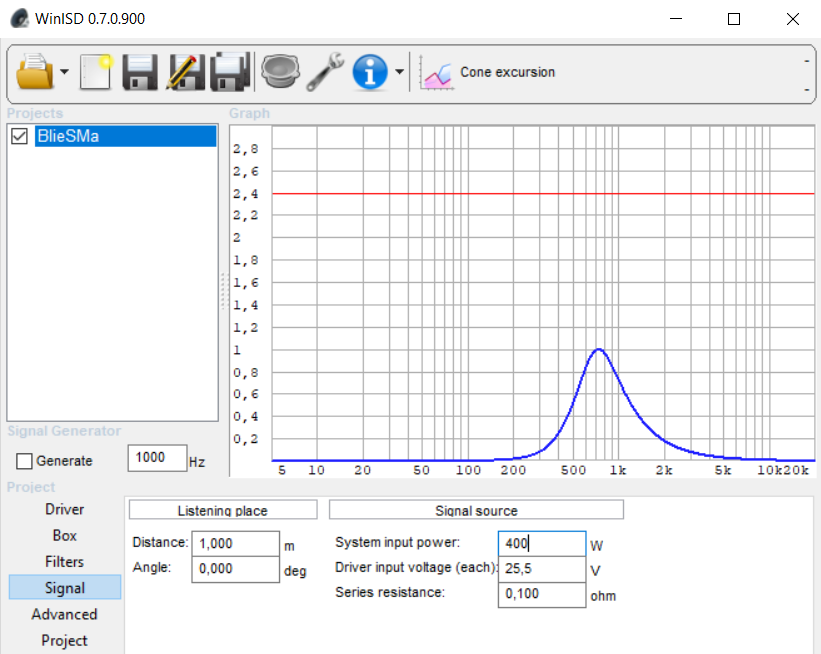This screenshot has height=654, width=821.
Task: Click the open project folder icon
Action: 35,72
